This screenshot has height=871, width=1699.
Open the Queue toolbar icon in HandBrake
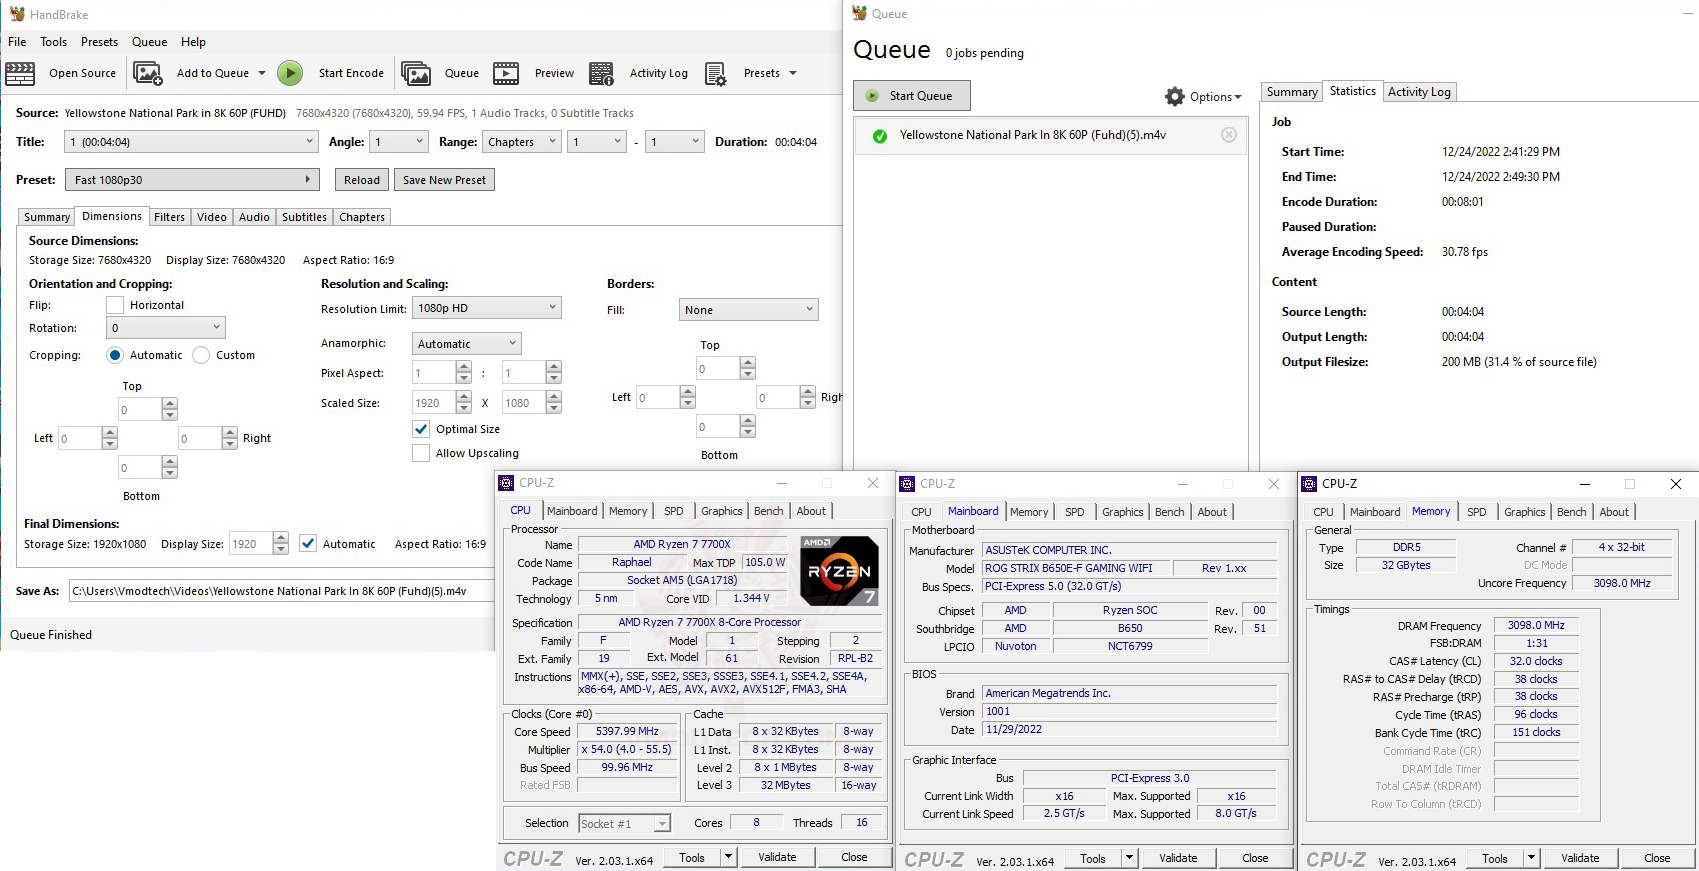[416, 73]
